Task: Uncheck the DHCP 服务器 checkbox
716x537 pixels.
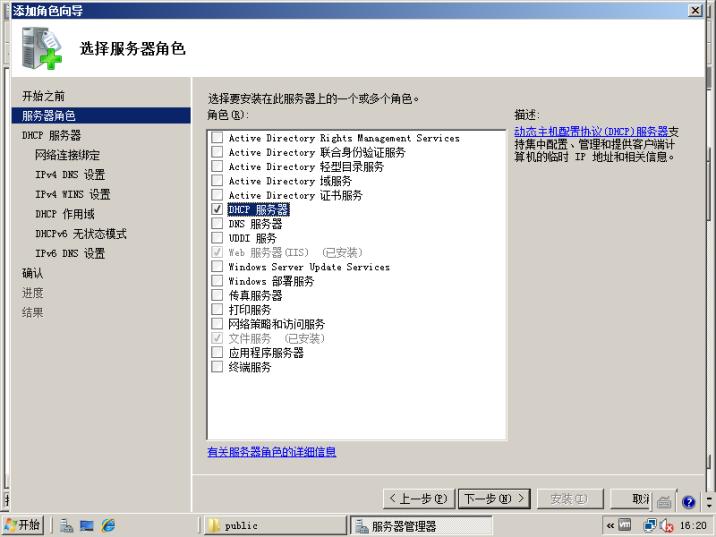Action: (x=217, y=209)
